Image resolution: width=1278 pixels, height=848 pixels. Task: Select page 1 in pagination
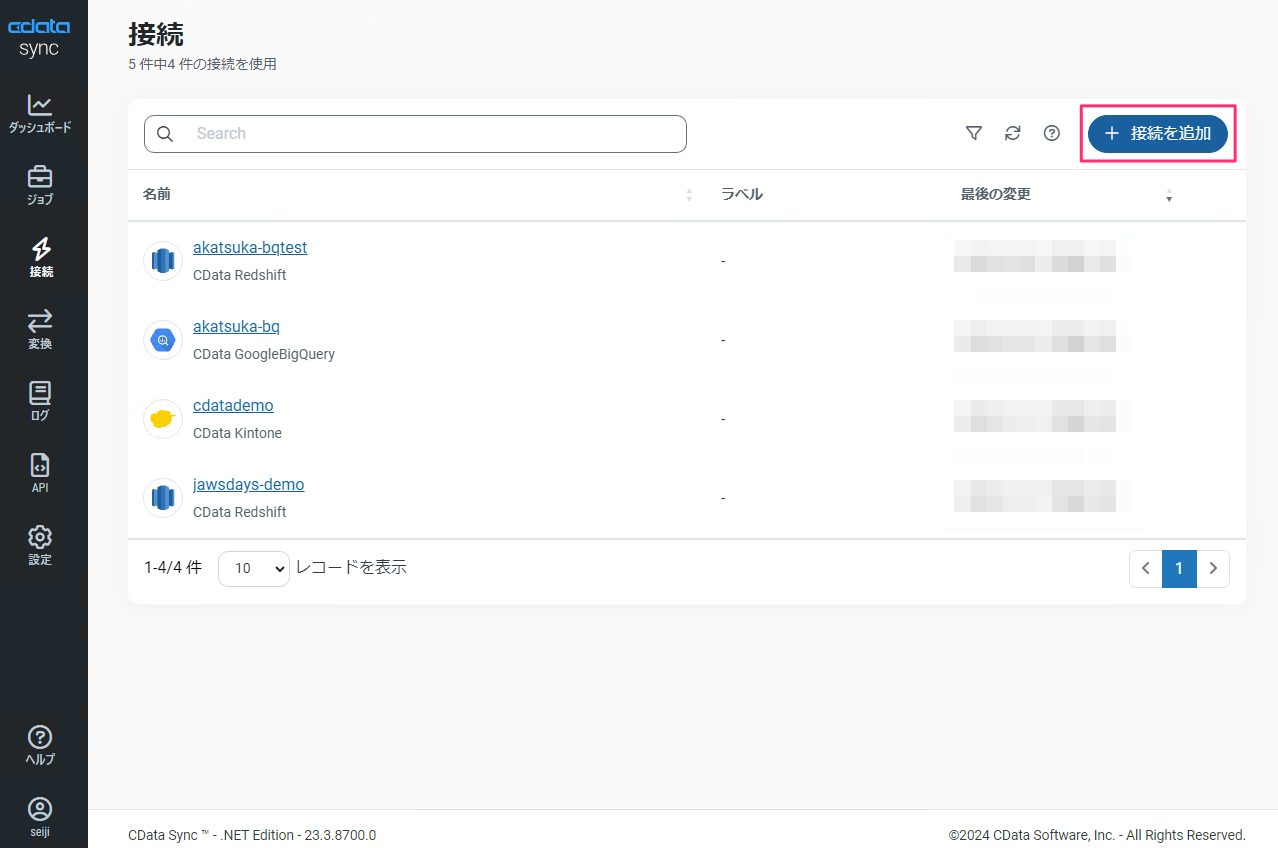[x=1179, y=568]
